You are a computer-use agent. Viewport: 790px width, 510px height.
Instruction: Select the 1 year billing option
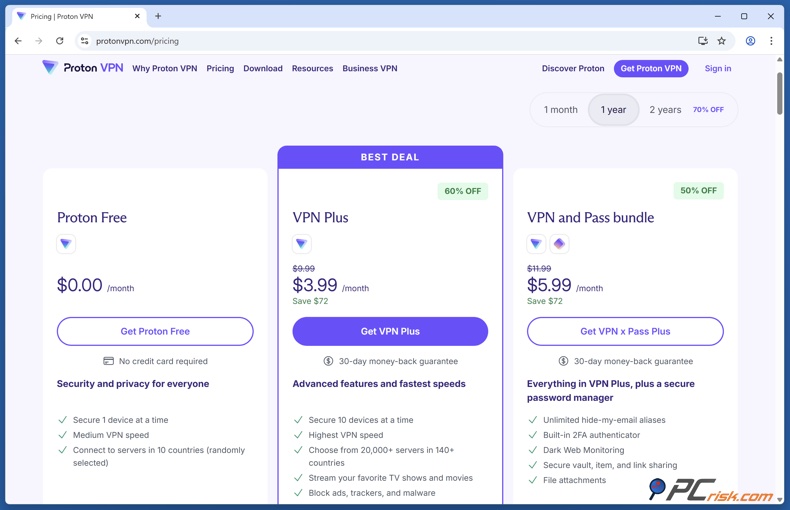pos(613,109)
